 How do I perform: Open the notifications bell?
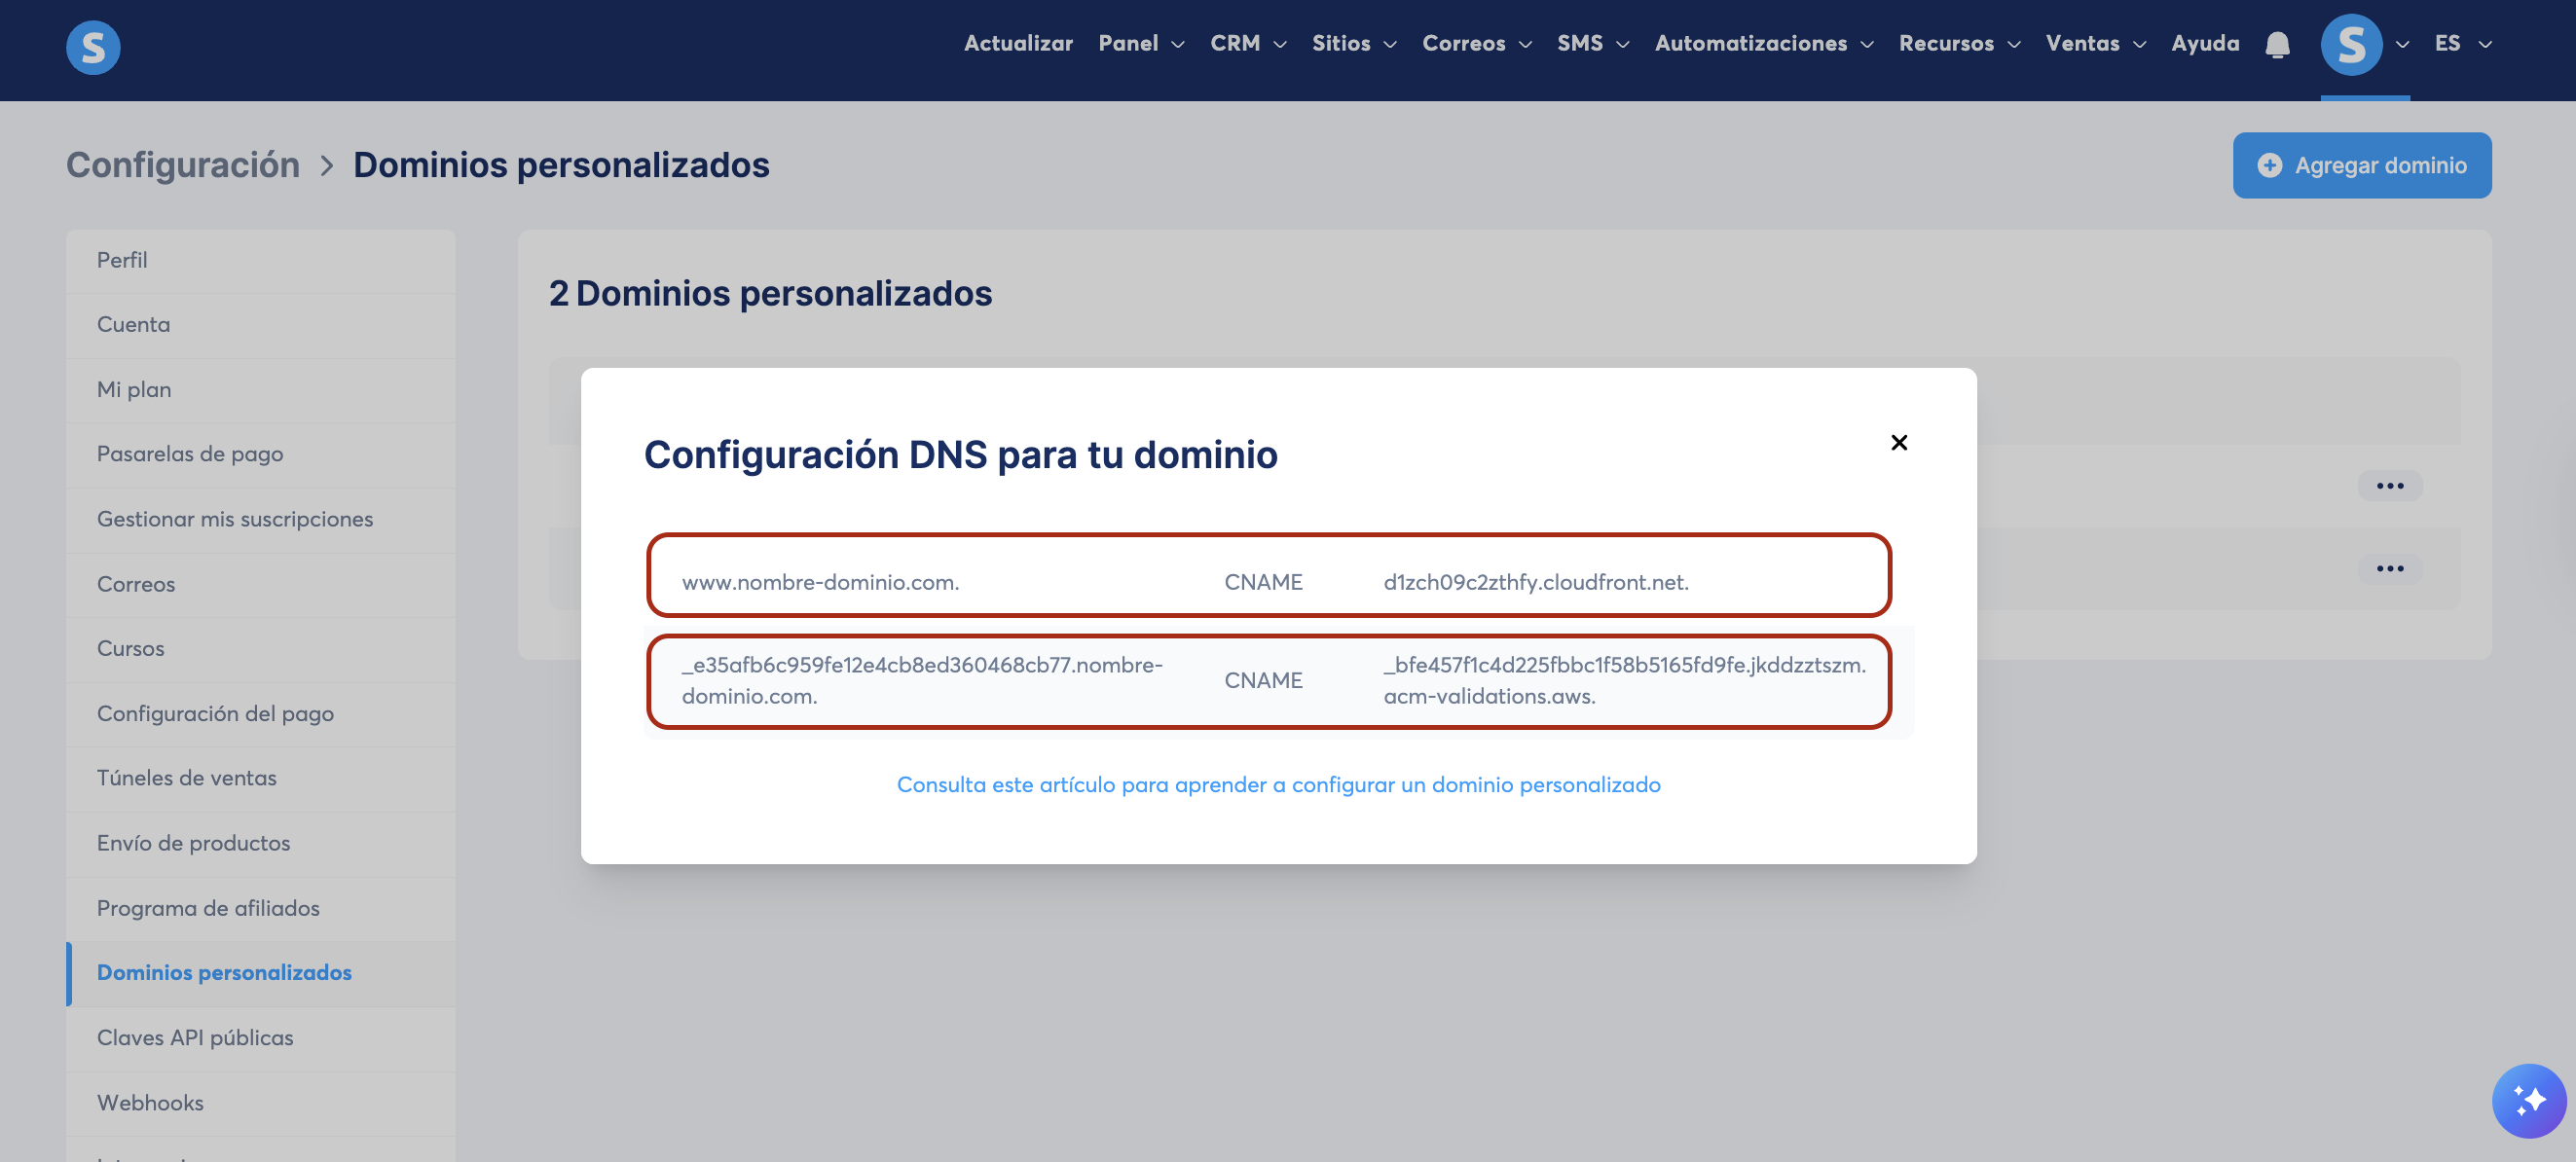click(x=2277, y=45)
